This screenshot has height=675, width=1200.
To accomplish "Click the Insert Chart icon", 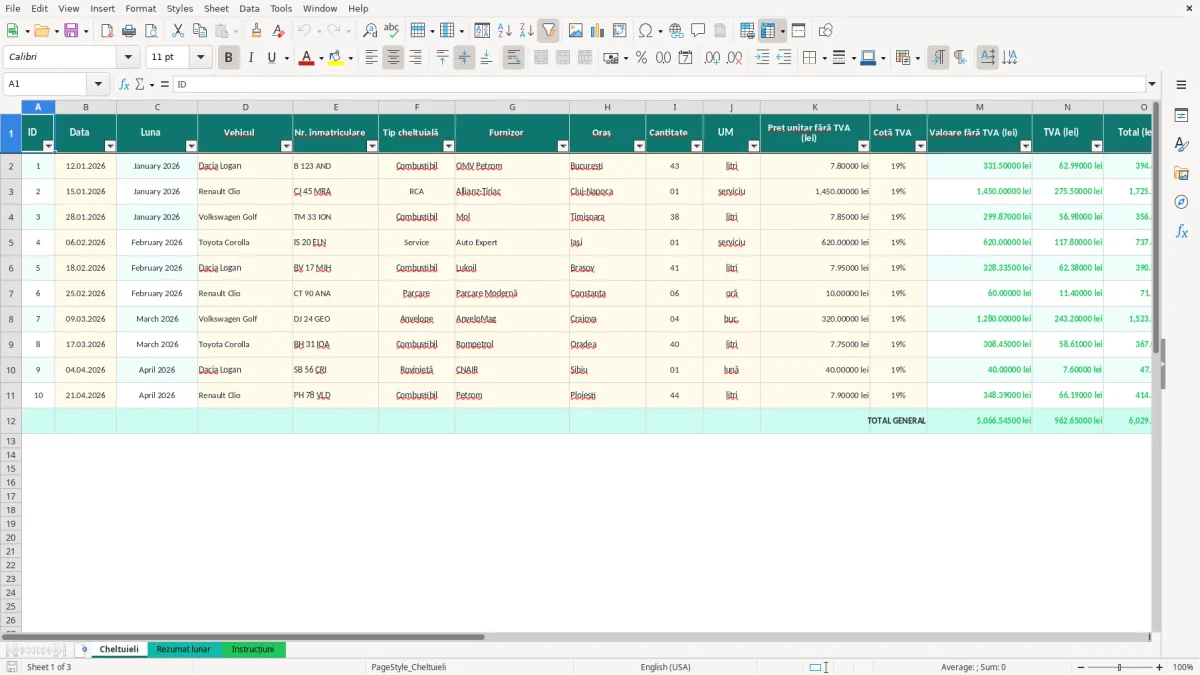I will (x=598, y=31).
